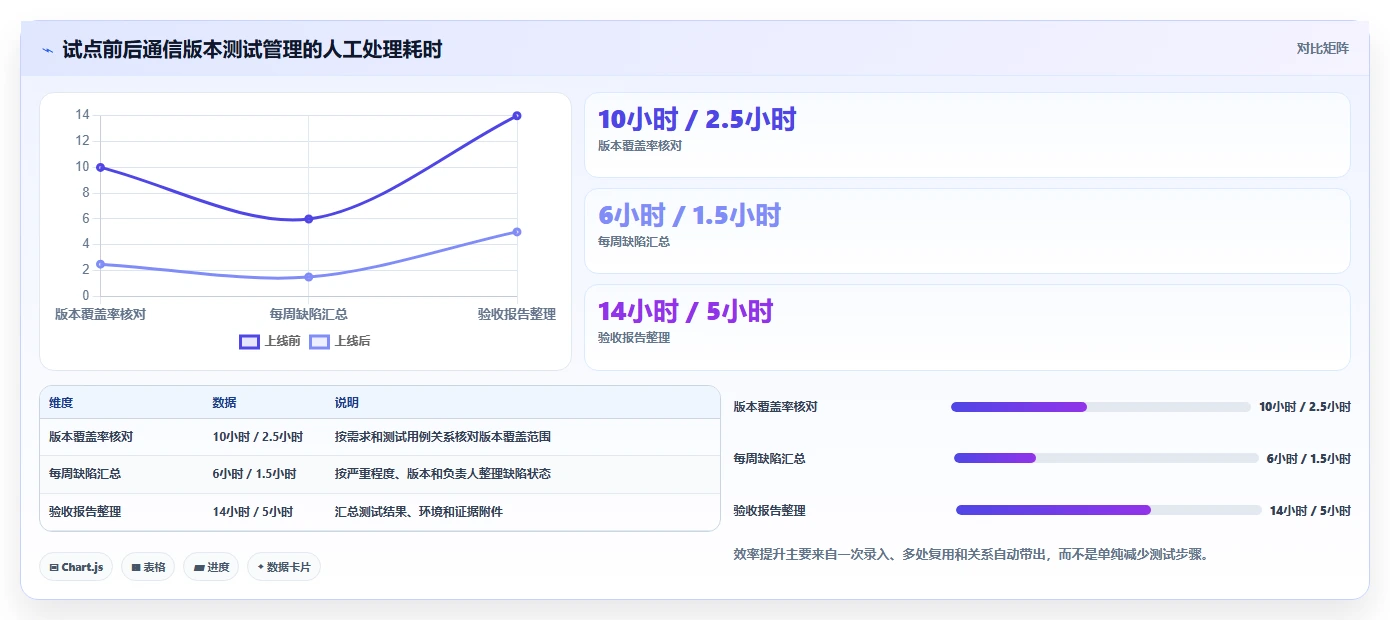Click the x-axis label 版本覆盖率核对

100,314
